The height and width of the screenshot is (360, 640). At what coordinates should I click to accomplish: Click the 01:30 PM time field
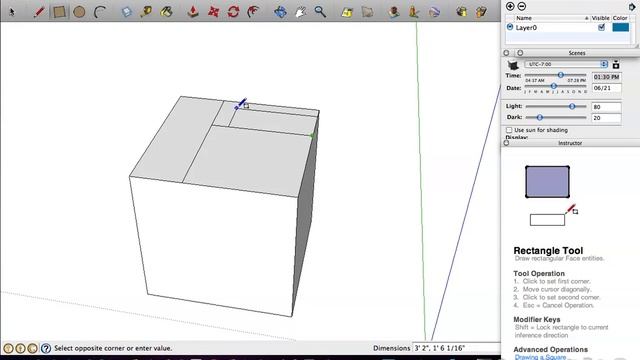tap(606, 77)
